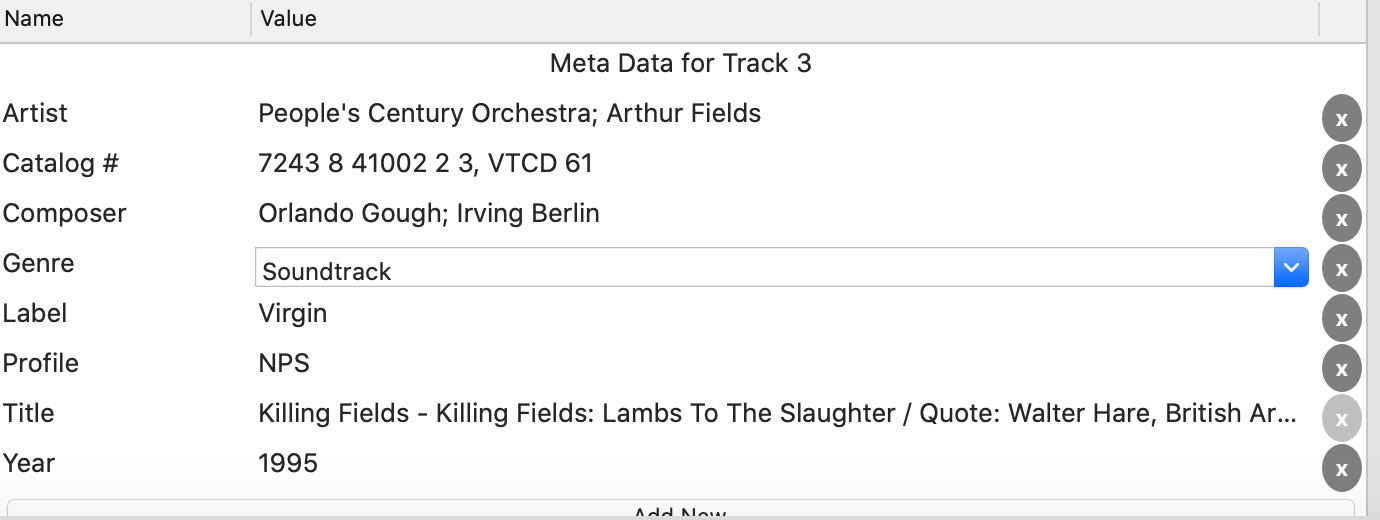The width and height of the screenshot is (1380, 520).
Task: Select the Catalog # value cell
Action: tap(425, 163)
